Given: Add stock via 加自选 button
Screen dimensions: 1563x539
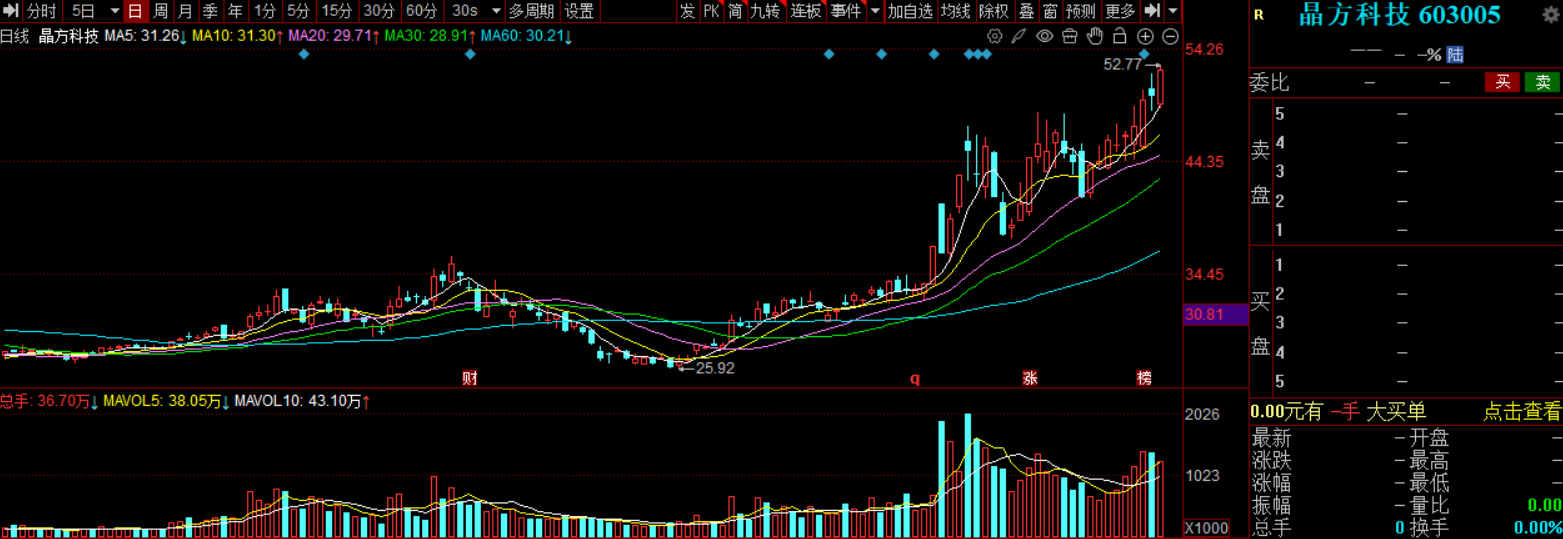Looking at the screenshot, I should click(x=911, y=11).
